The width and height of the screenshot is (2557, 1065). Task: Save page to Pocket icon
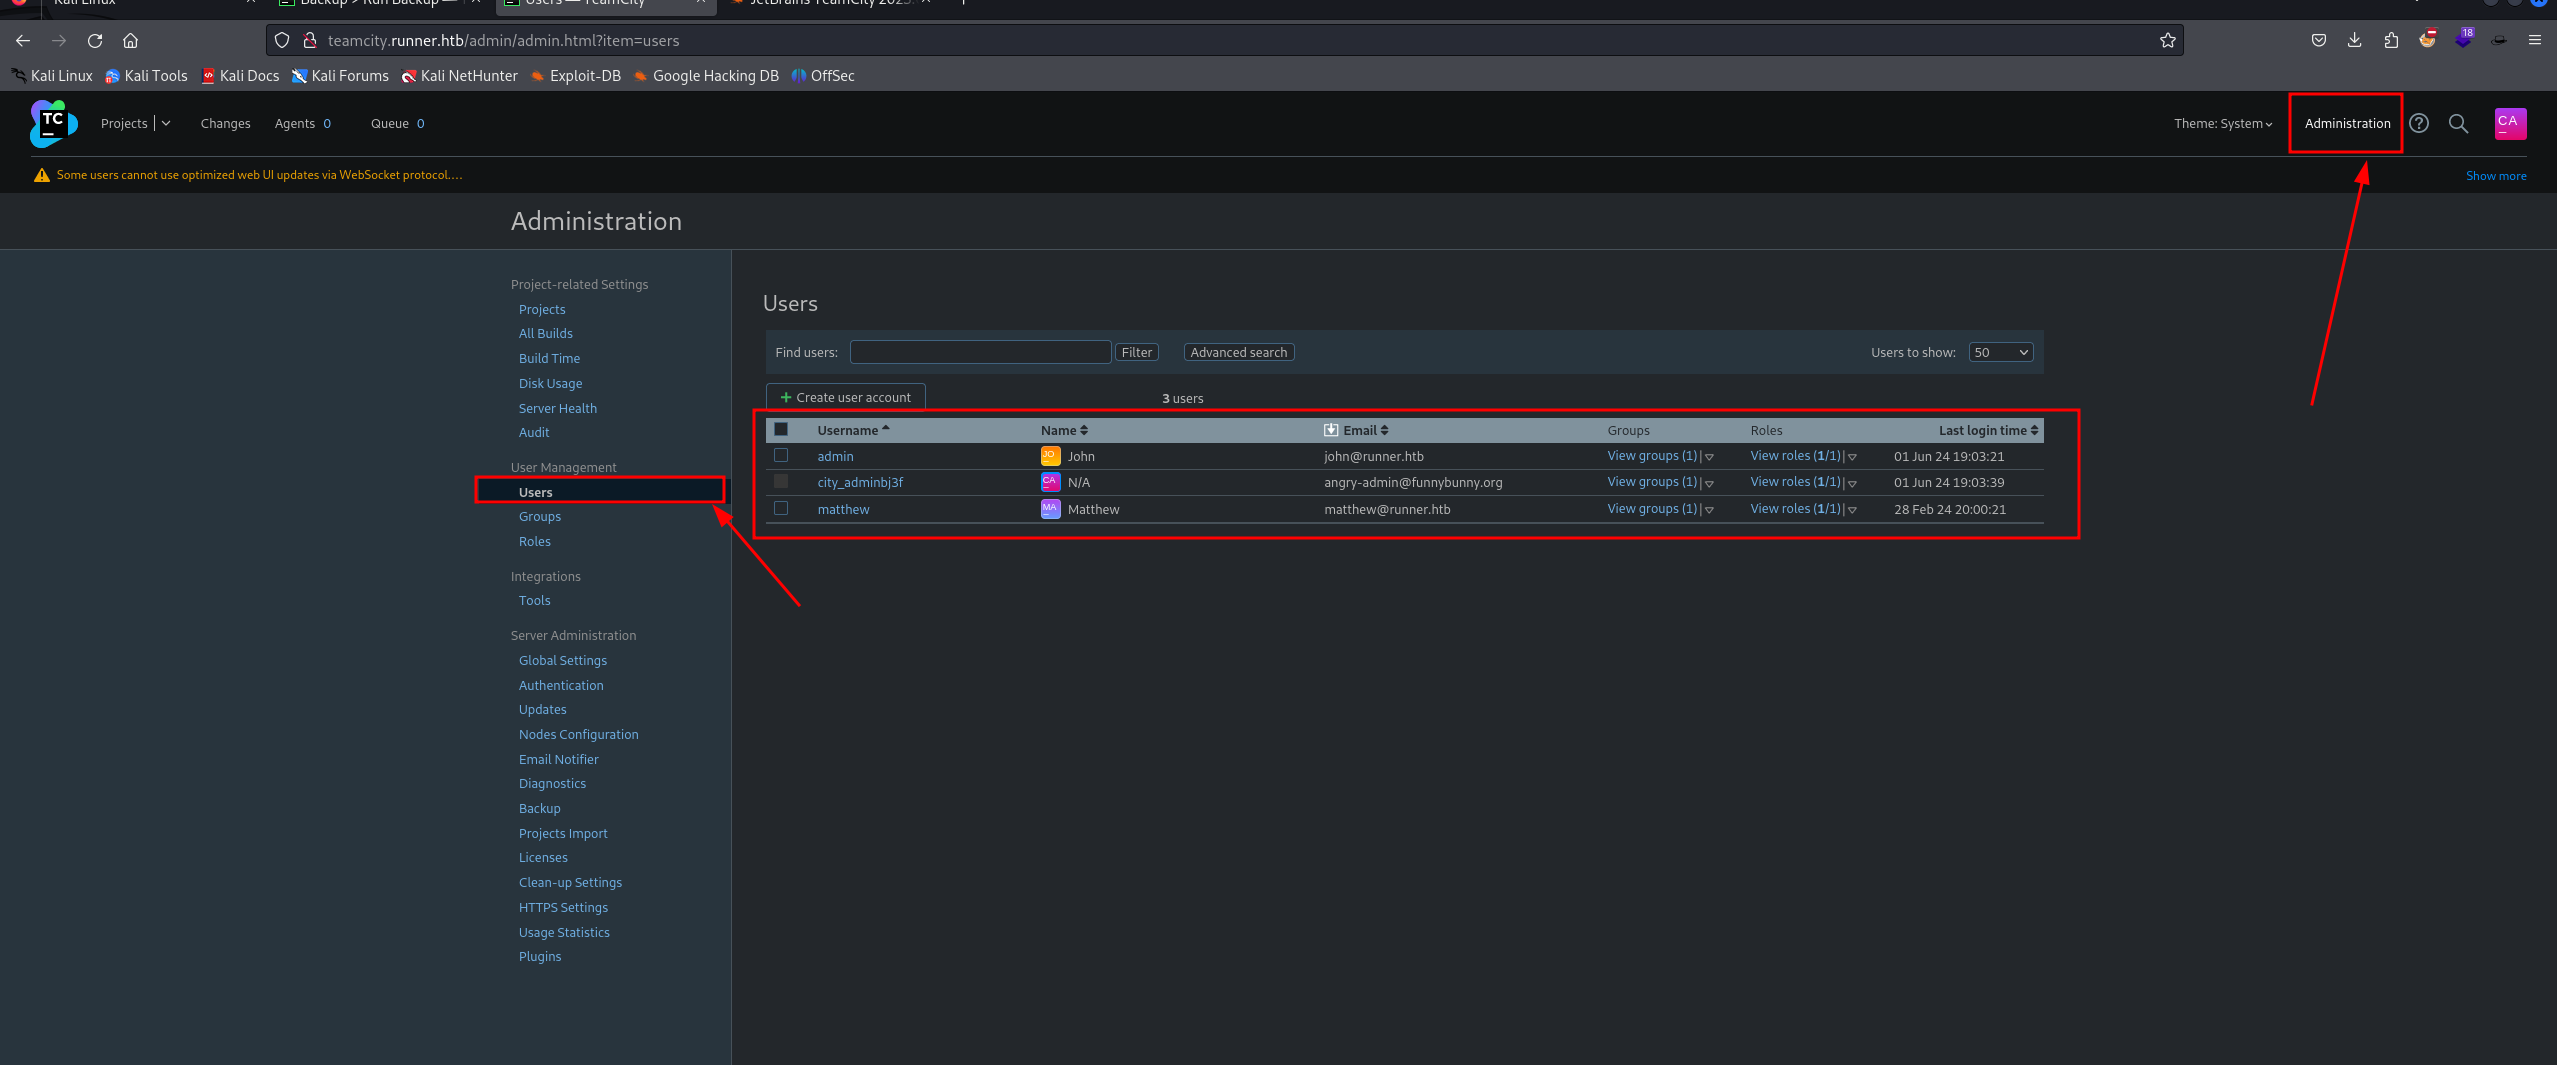click(2319, 40)
